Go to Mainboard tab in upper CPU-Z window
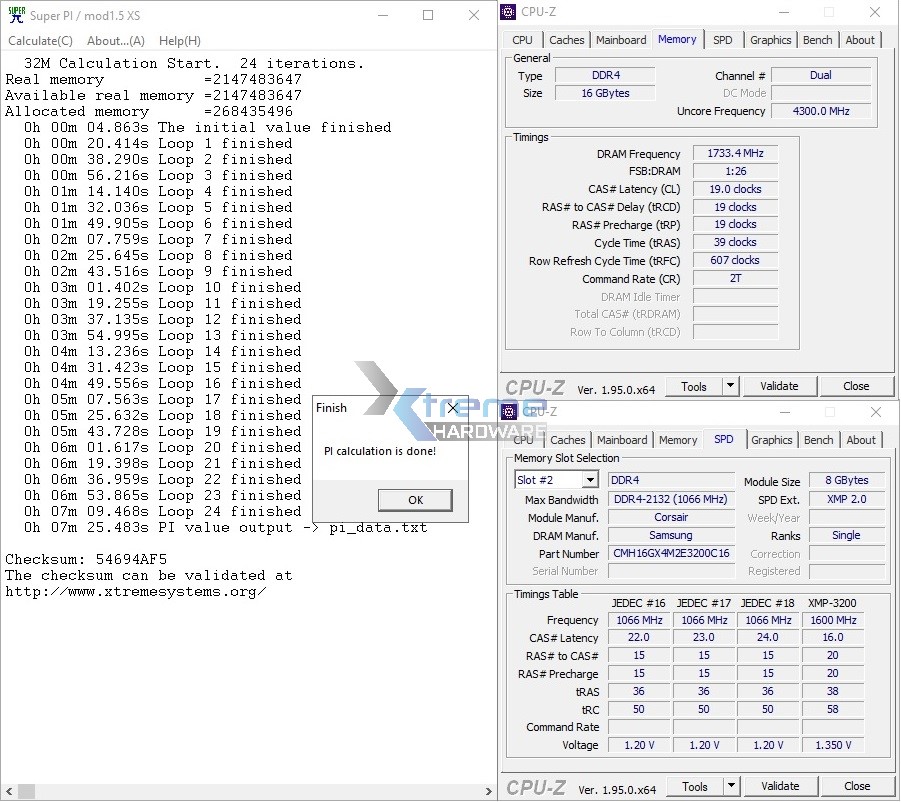The height and width of the screenshot is (802, 901). 621,40
